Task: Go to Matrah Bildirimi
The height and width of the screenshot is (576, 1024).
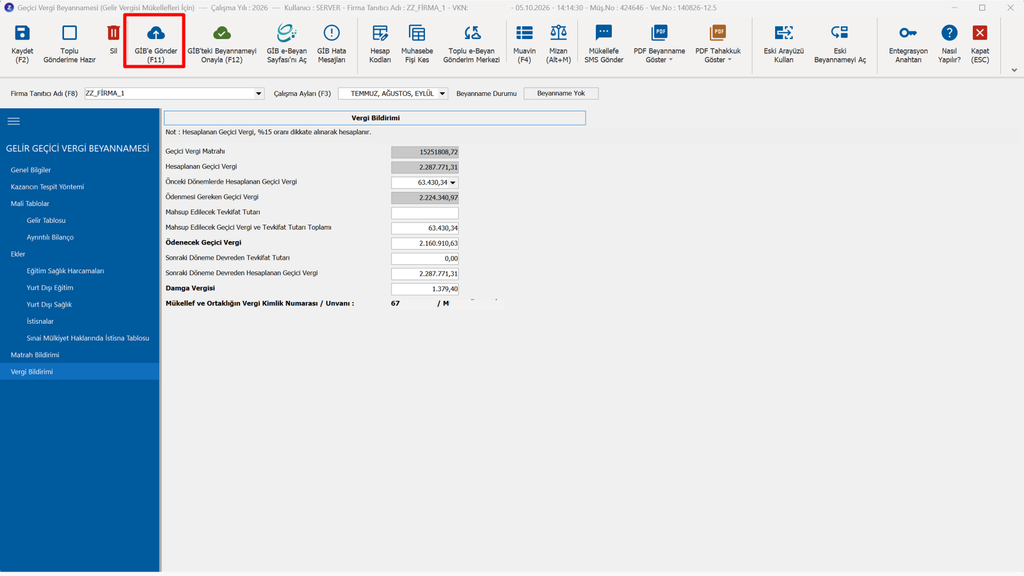Action: (x=35, y=355)
